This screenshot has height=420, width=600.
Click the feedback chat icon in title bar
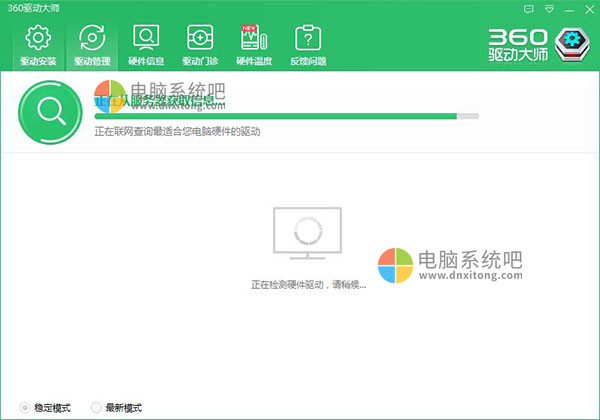[528, 9]
